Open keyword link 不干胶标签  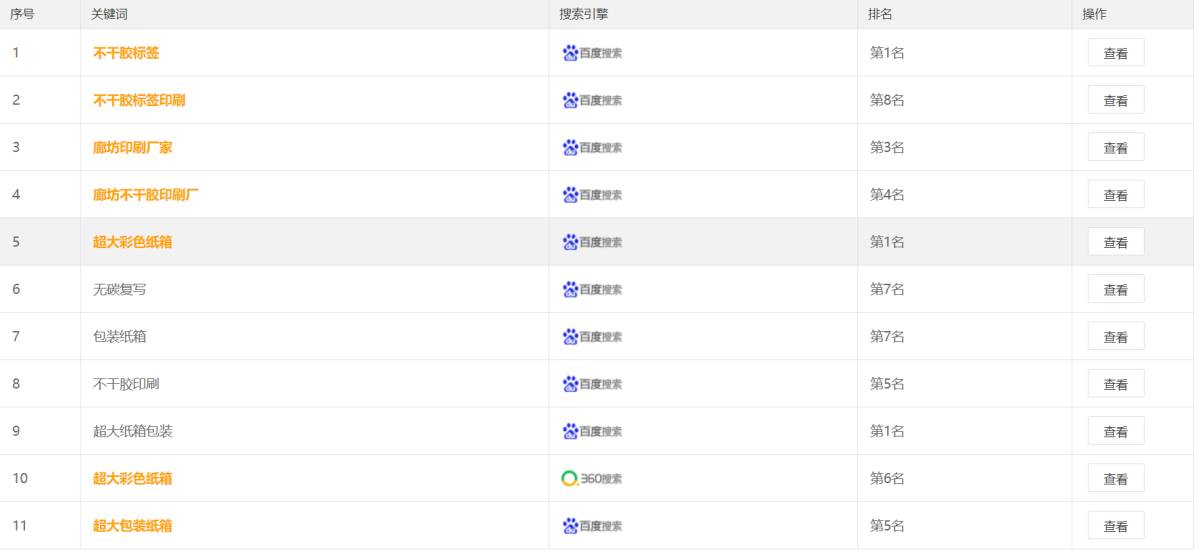pyautogui.click(x=126, y=53)
